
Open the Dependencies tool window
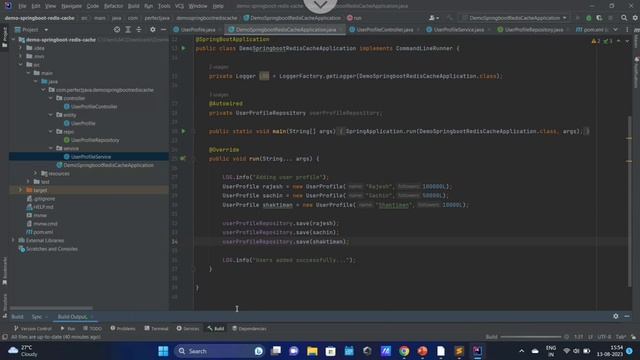pyautogui.click(x=249, y=329)
